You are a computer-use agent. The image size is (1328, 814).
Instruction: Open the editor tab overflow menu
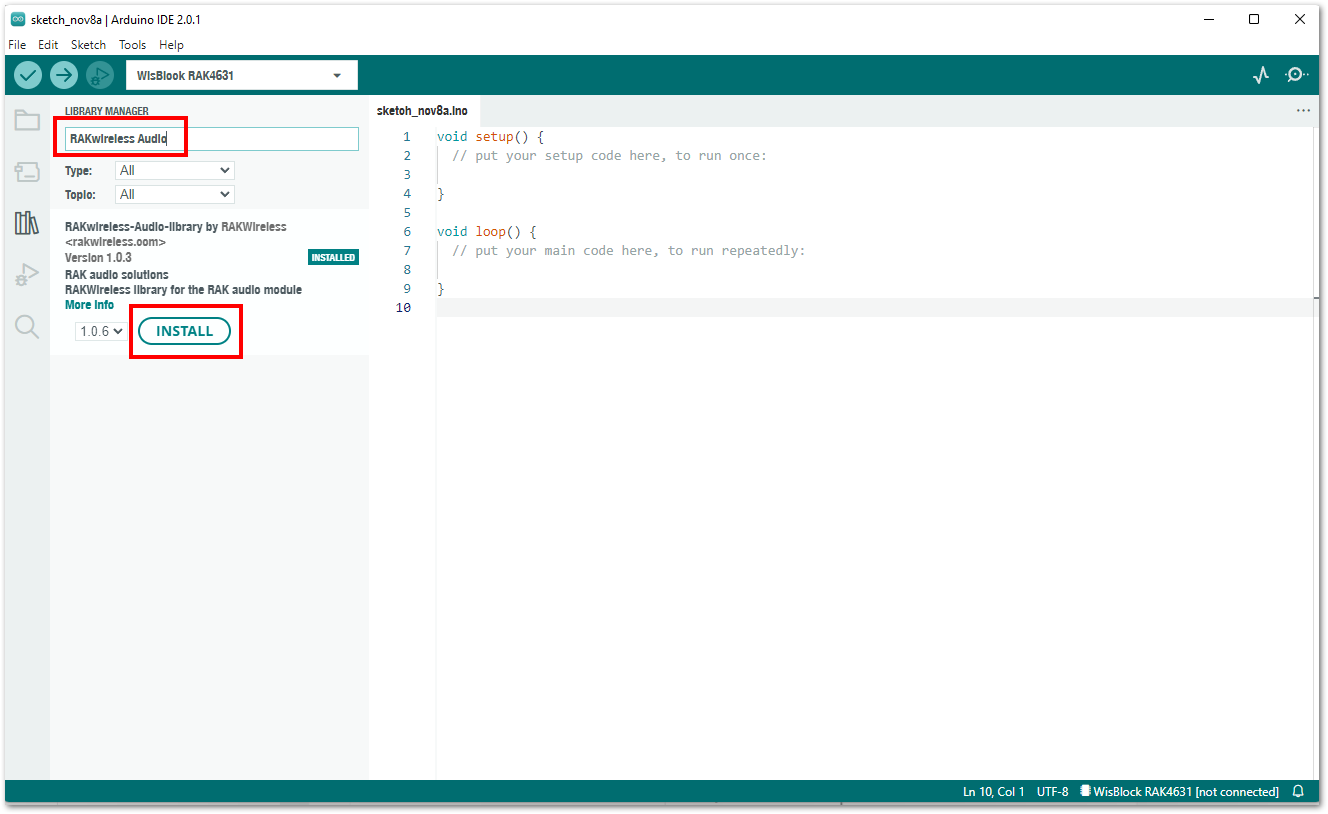coord(1303,111)
